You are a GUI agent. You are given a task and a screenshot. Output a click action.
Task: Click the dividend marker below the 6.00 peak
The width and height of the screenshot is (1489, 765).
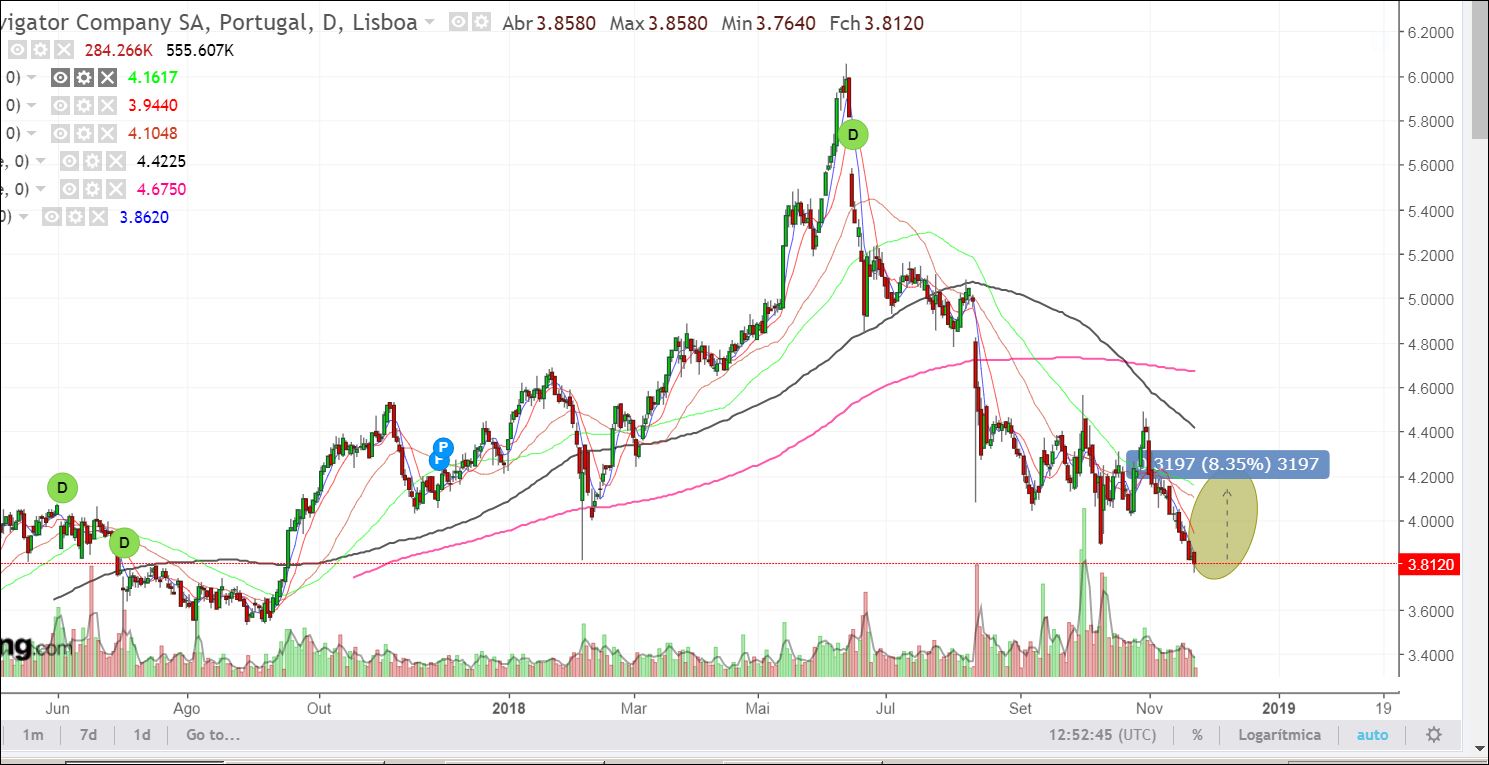pos(853,134)
